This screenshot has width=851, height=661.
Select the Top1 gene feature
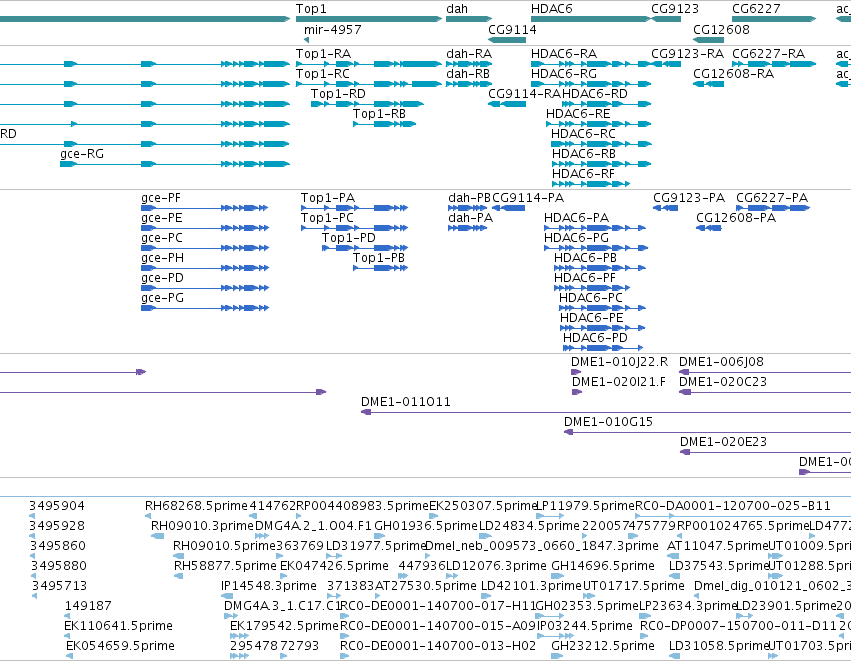(369, 19)
